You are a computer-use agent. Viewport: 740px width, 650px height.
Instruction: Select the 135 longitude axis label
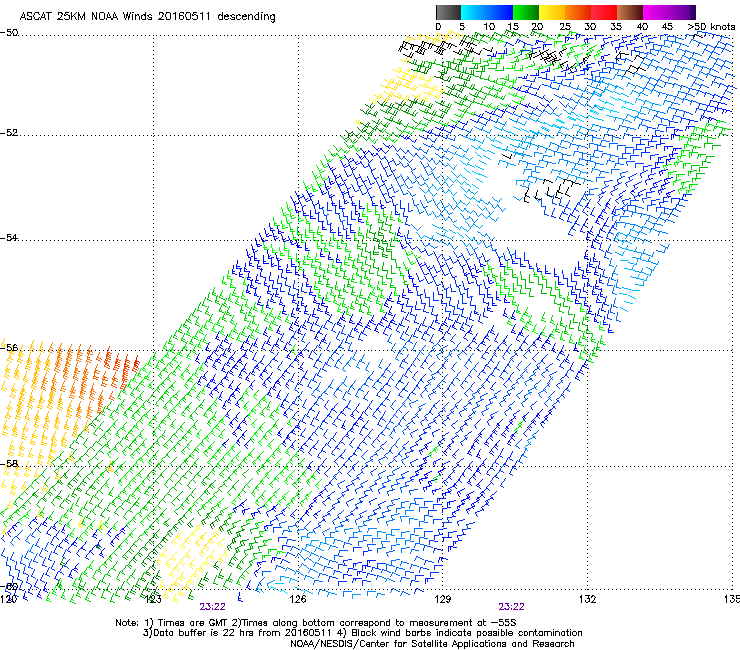732,599
